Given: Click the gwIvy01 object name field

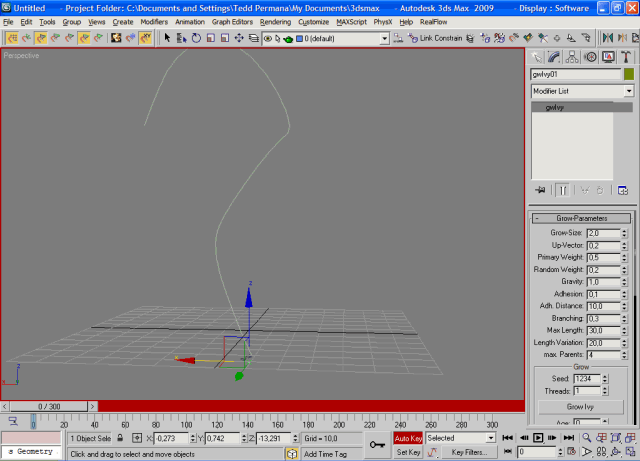Looking at the screenshot, I should click(575, 74).
